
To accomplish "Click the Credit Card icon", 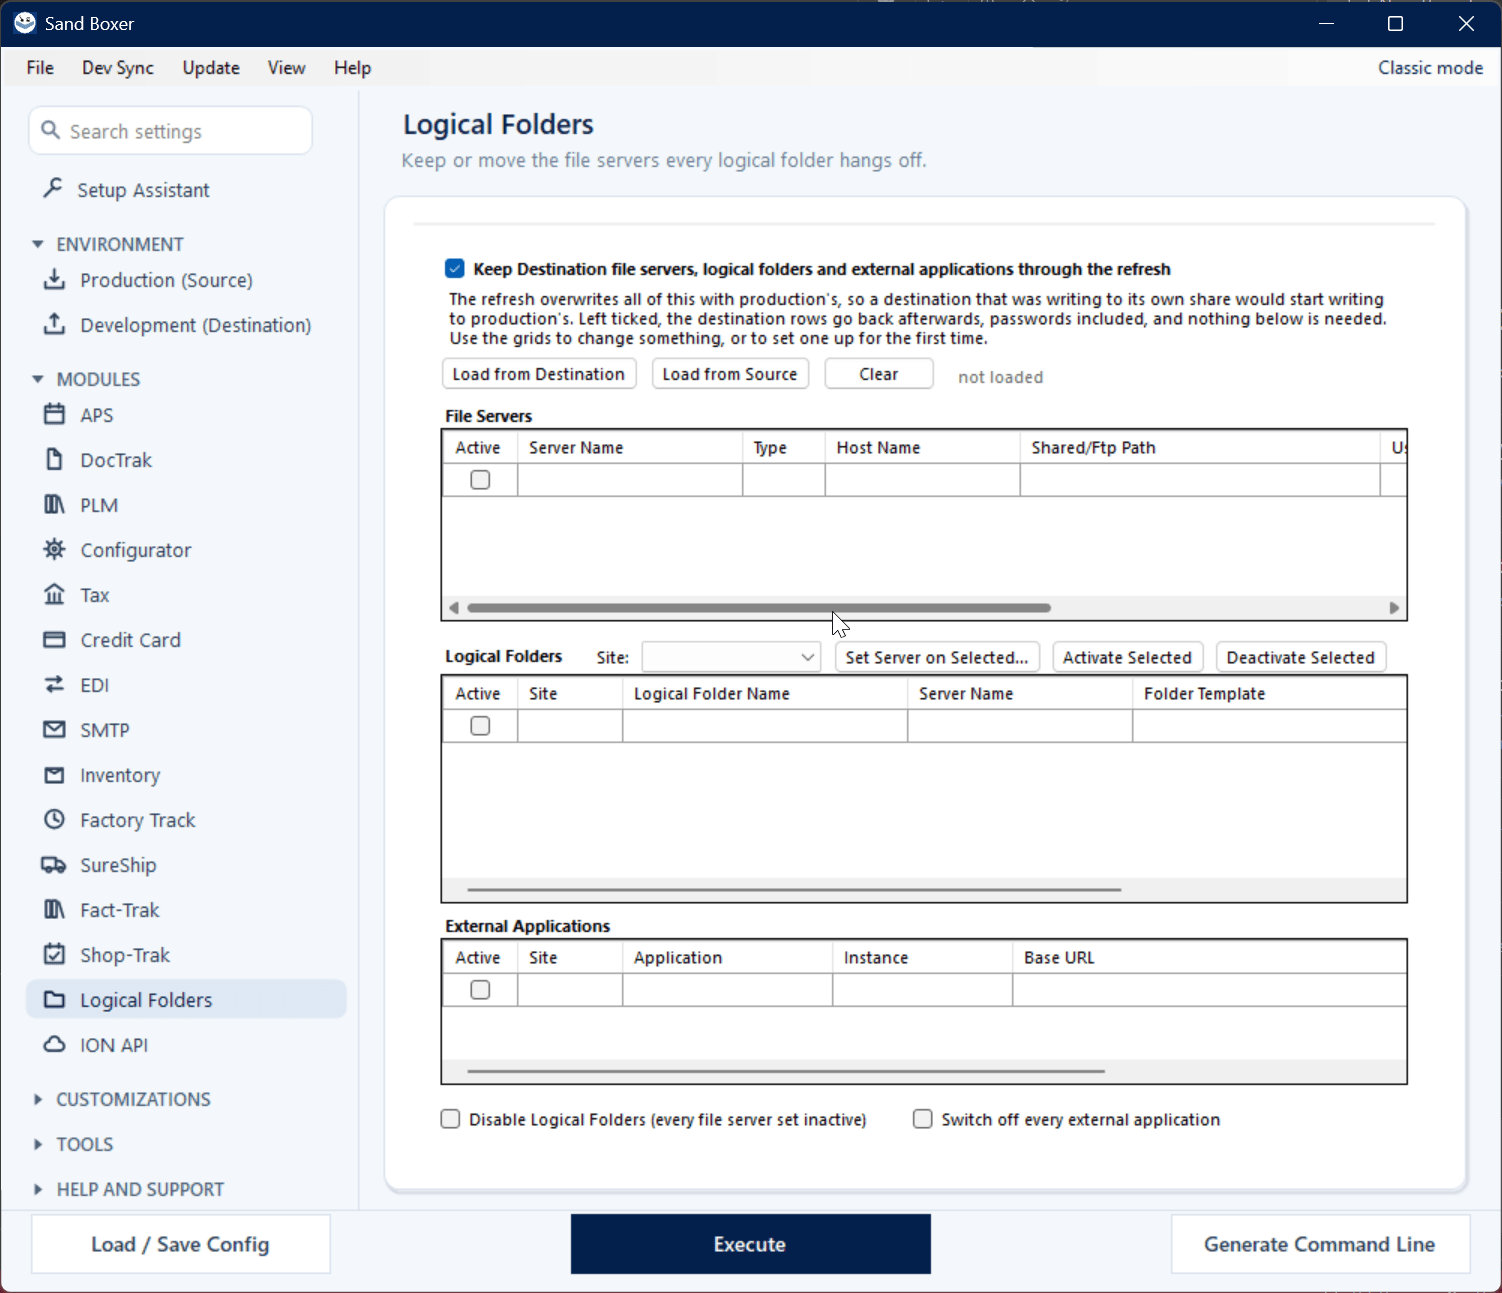I will click(54, 639).
